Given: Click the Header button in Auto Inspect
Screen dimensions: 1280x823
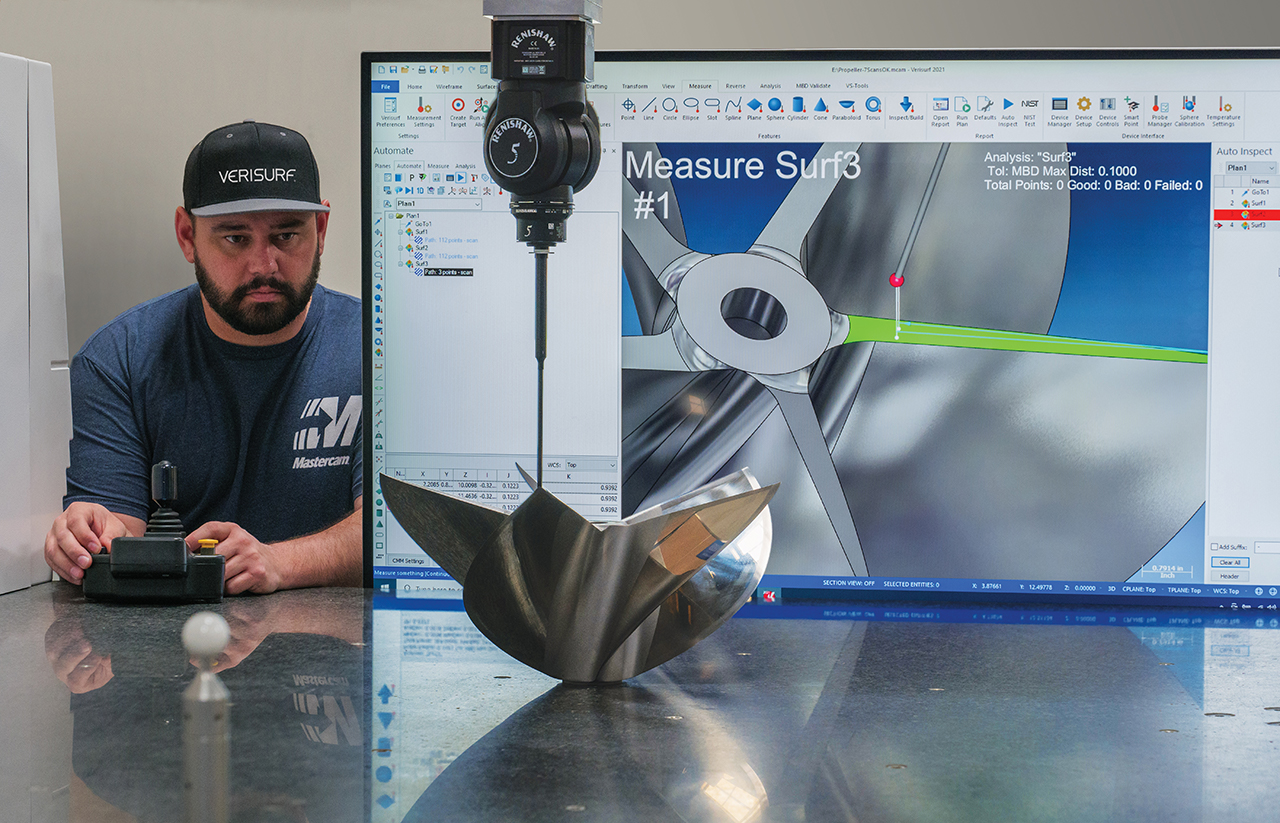Looking at the screenshot, I should click(1230, 576).
